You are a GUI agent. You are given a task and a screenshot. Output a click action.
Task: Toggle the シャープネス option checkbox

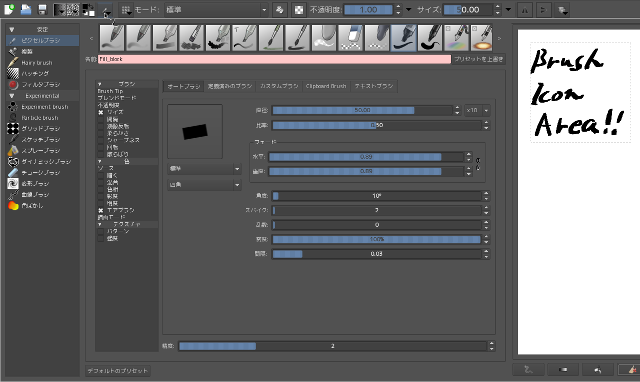(x=101, y=140)
